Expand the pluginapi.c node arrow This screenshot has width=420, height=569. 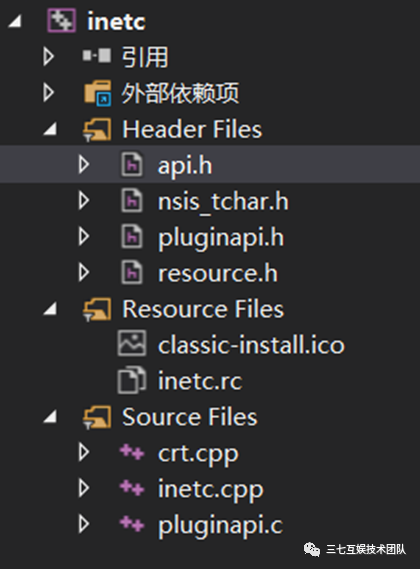84,524
